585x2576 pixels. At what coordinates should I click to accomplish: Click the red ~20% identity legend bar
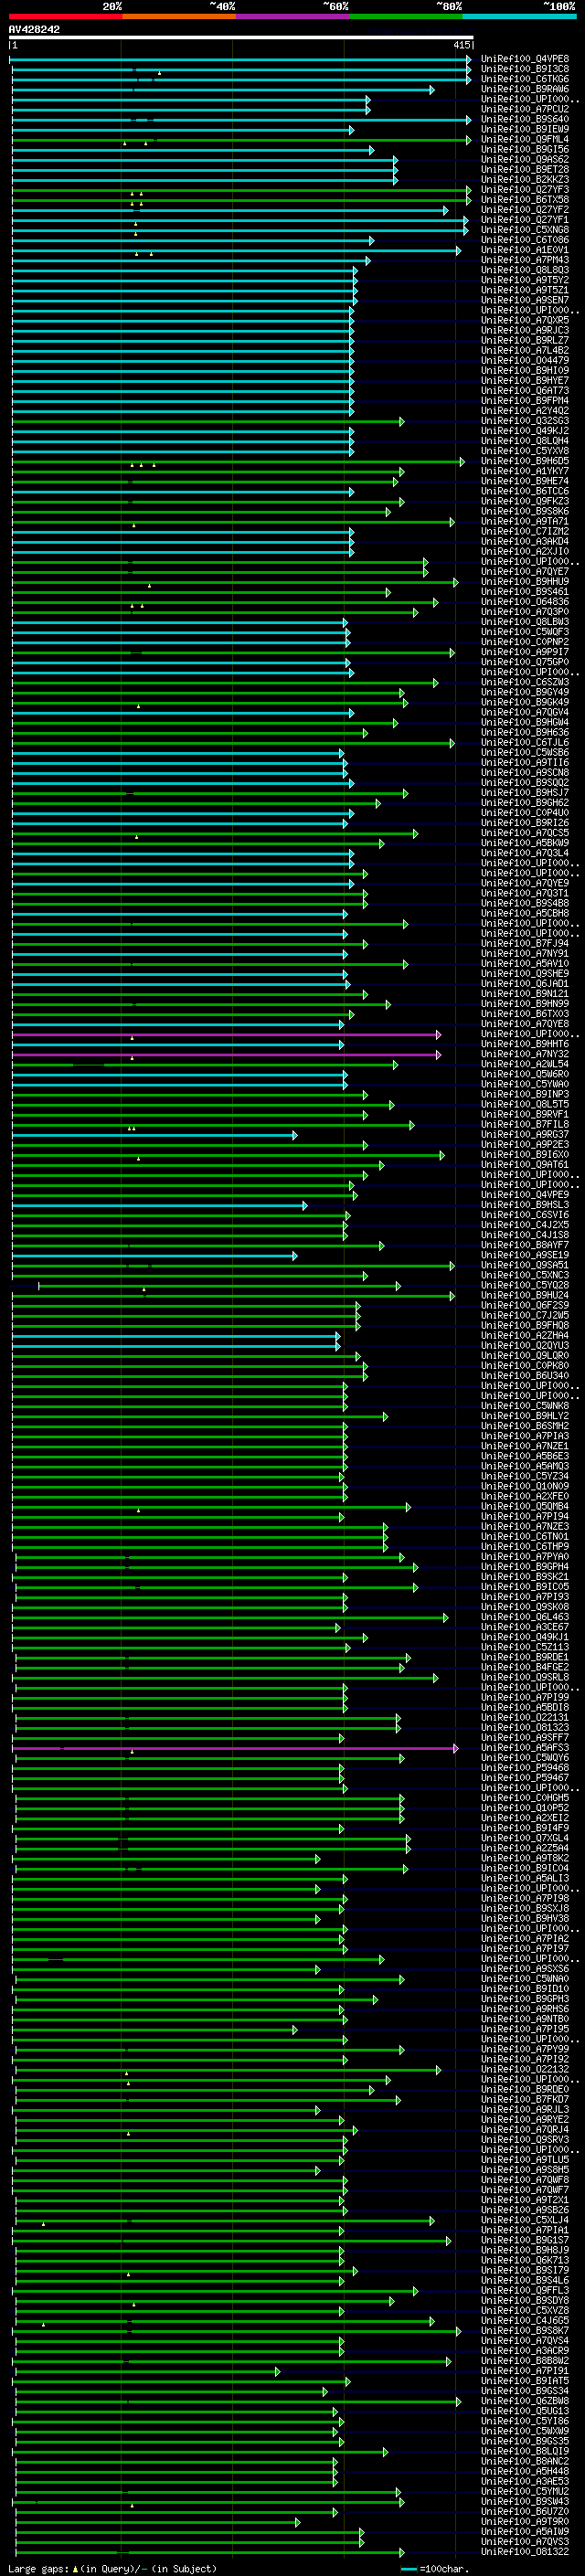65,16
